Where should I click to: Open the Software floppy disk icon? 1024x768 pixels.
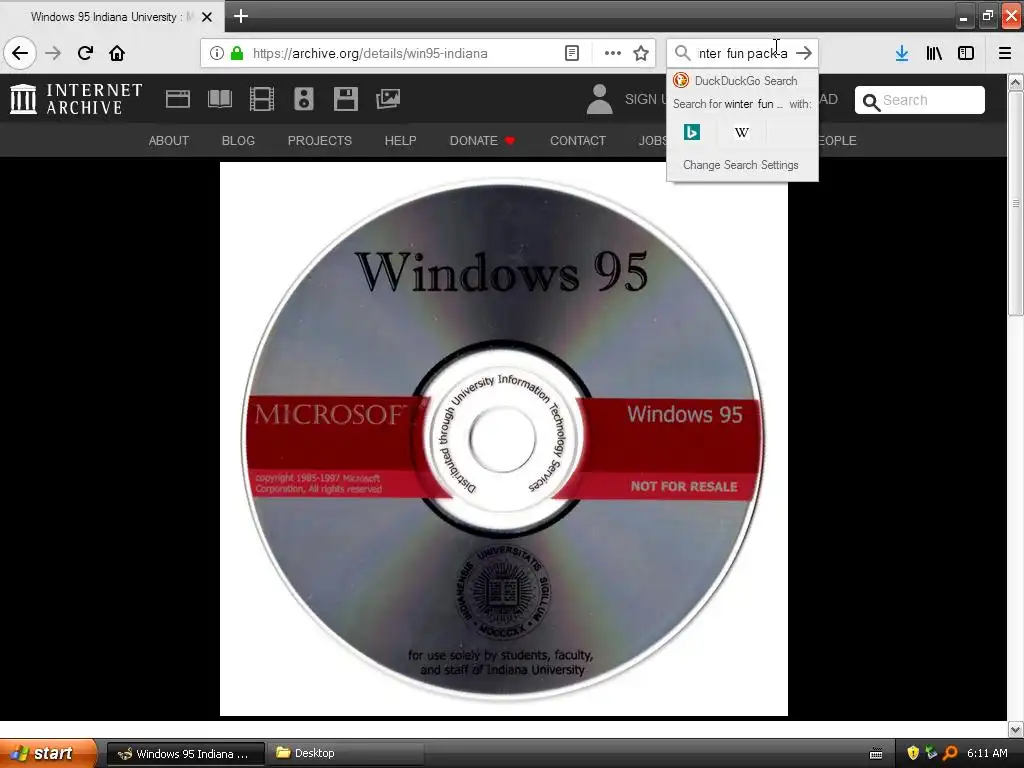pos(345,99)
